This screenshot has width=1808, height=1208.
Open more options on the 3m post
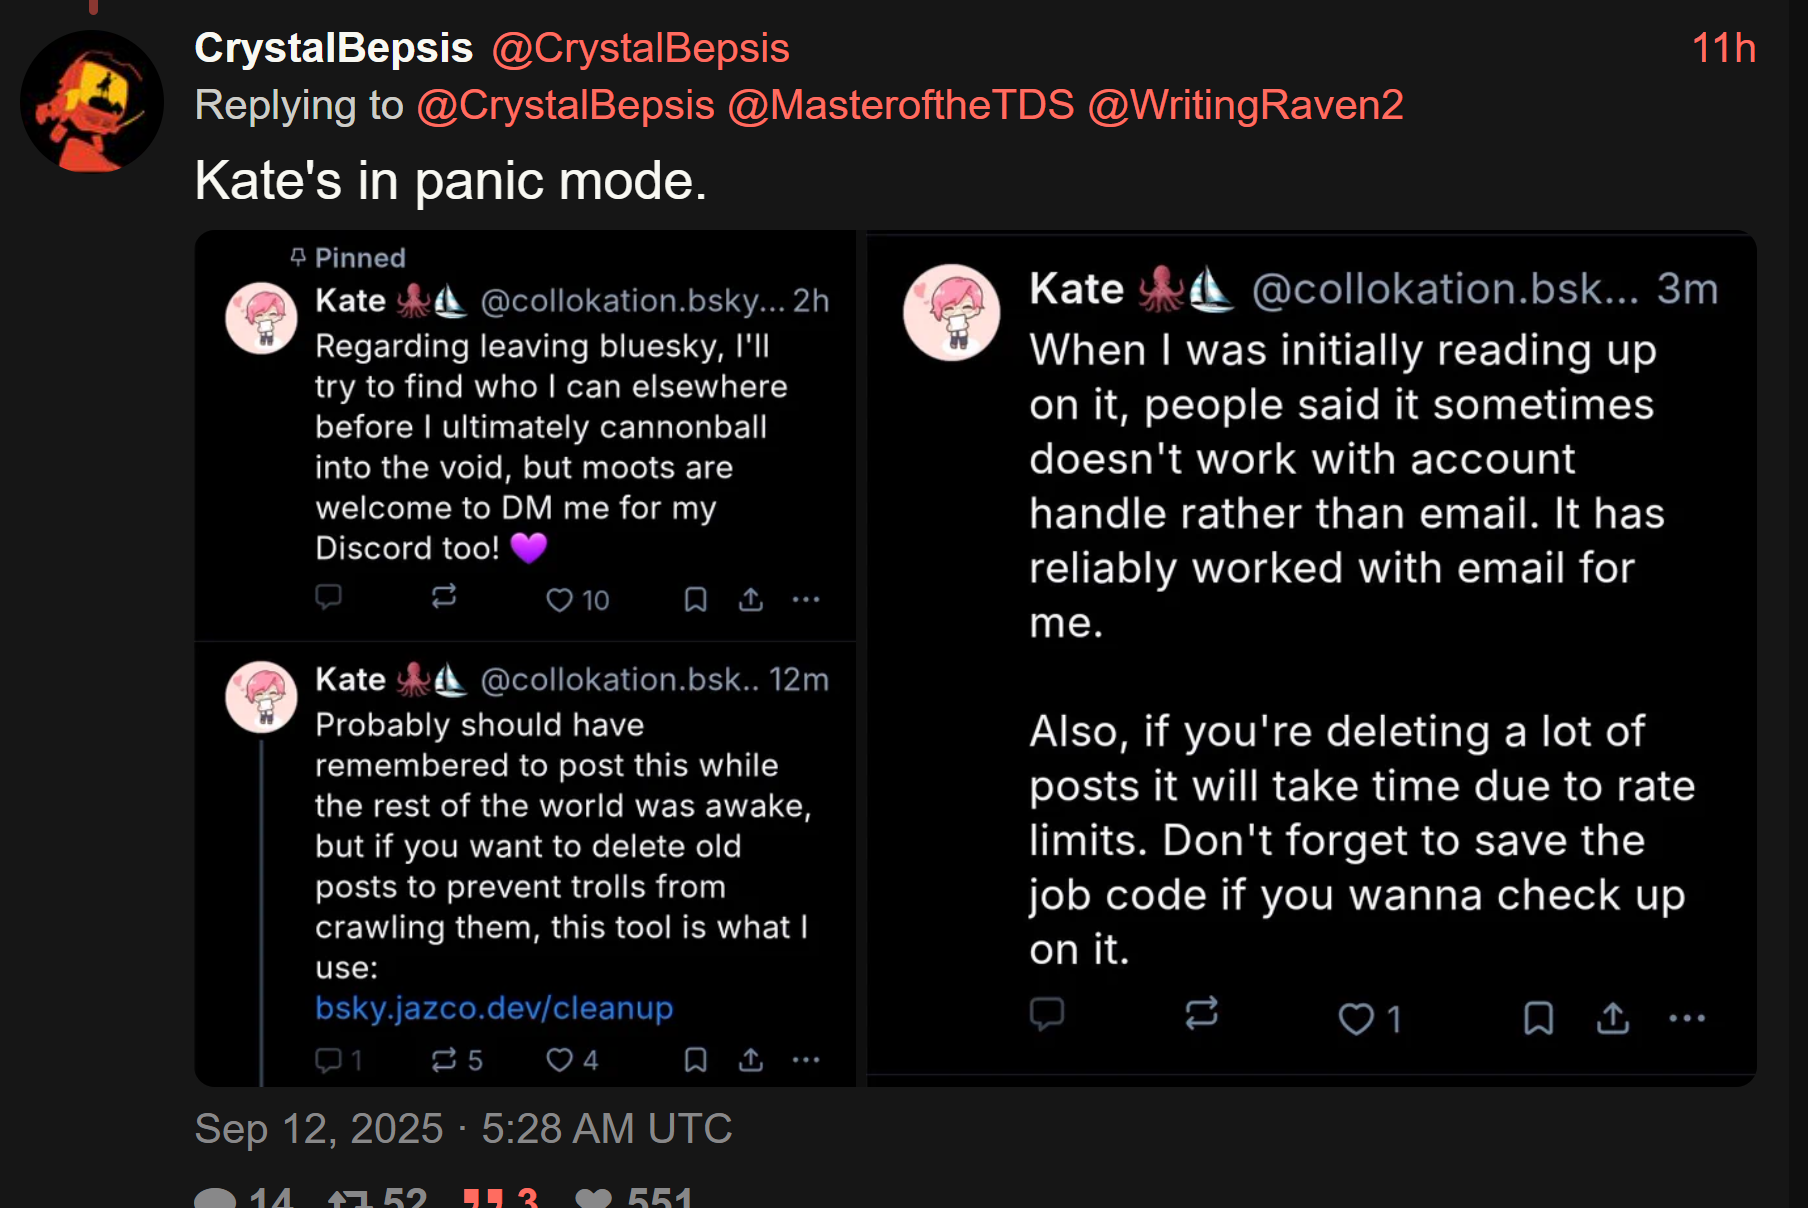[x=1687, y=1019]
